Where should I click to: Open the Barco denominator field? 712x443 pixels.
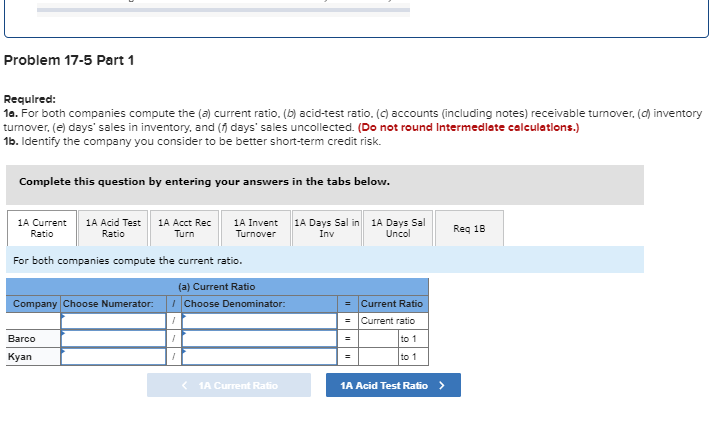(259, 339)
